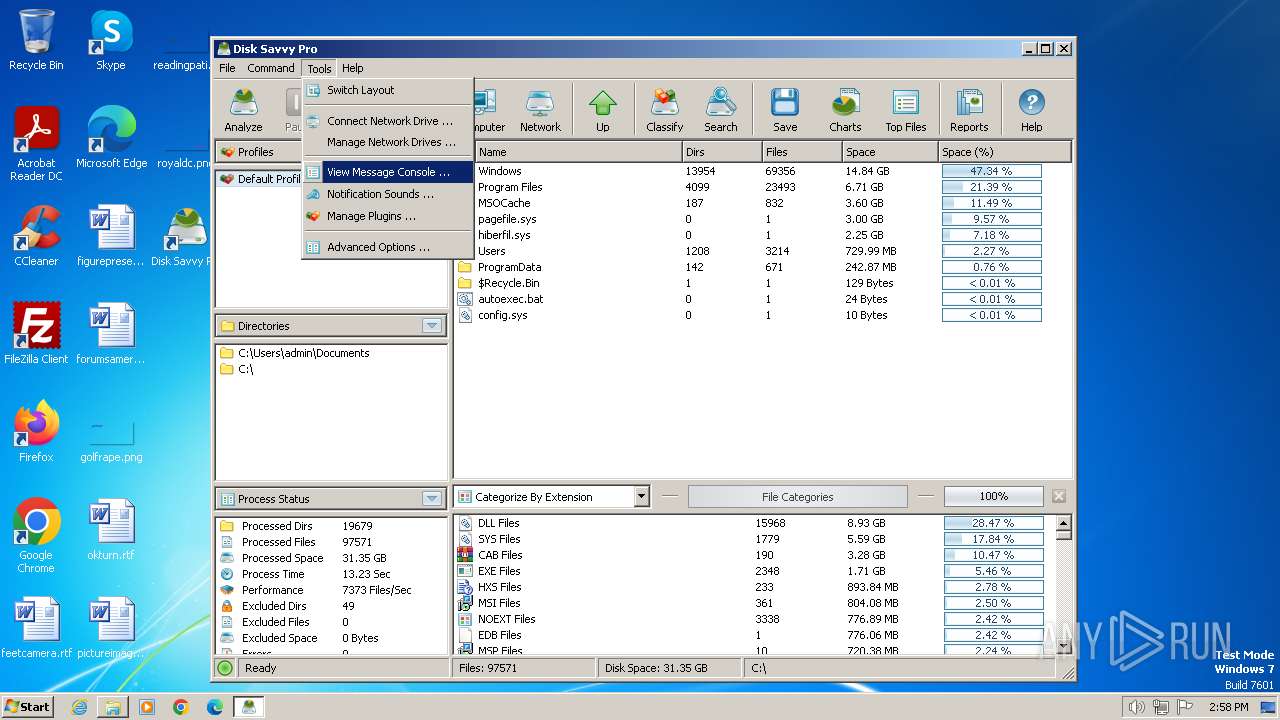
Task: Click the autoexec.bat file icon
Action: 465,299
